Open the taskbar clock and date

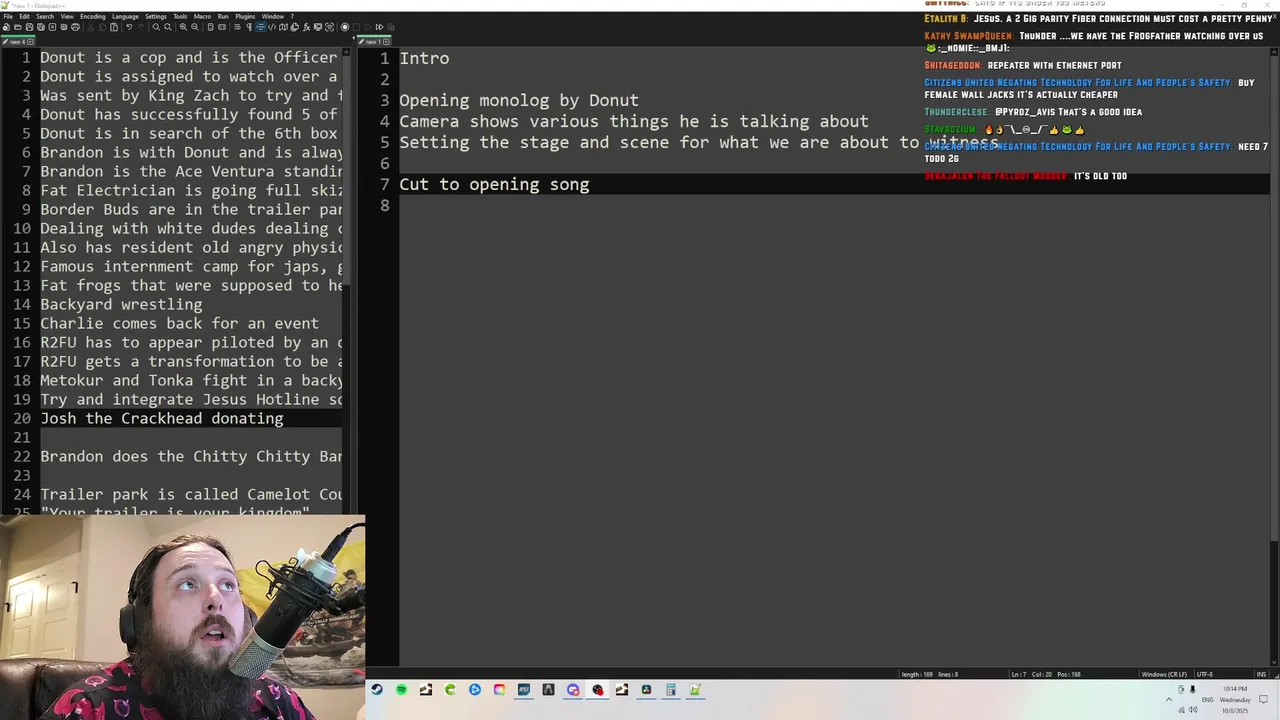1235,699
